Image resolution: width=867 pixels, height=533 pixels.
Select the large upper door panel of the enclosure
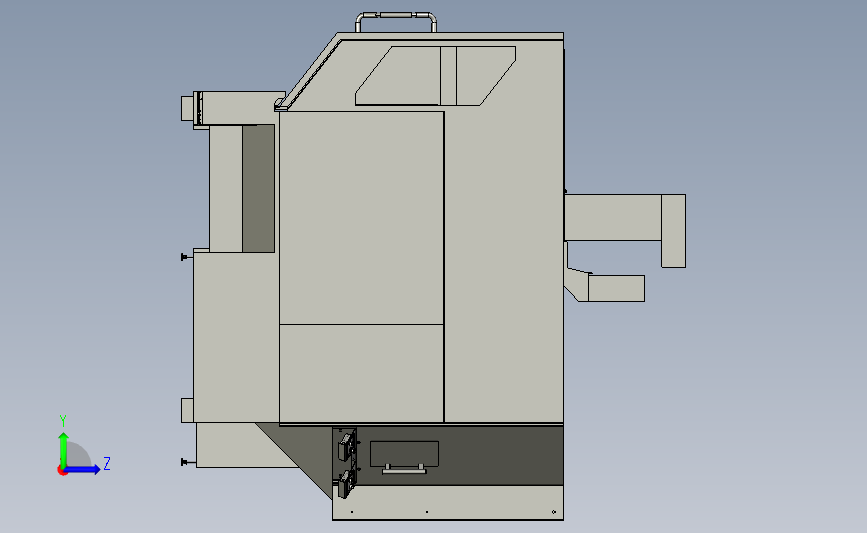362,218
